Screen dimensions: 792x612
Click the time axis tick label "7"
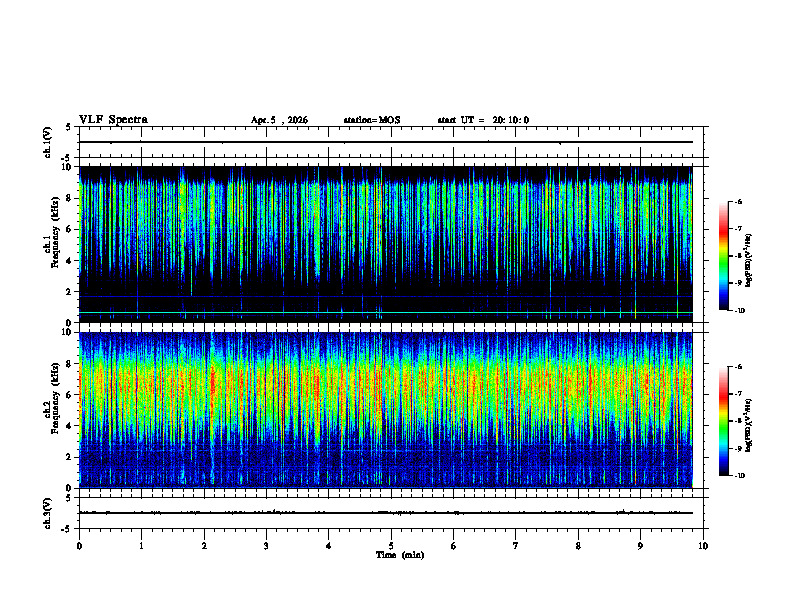(516, 546)
